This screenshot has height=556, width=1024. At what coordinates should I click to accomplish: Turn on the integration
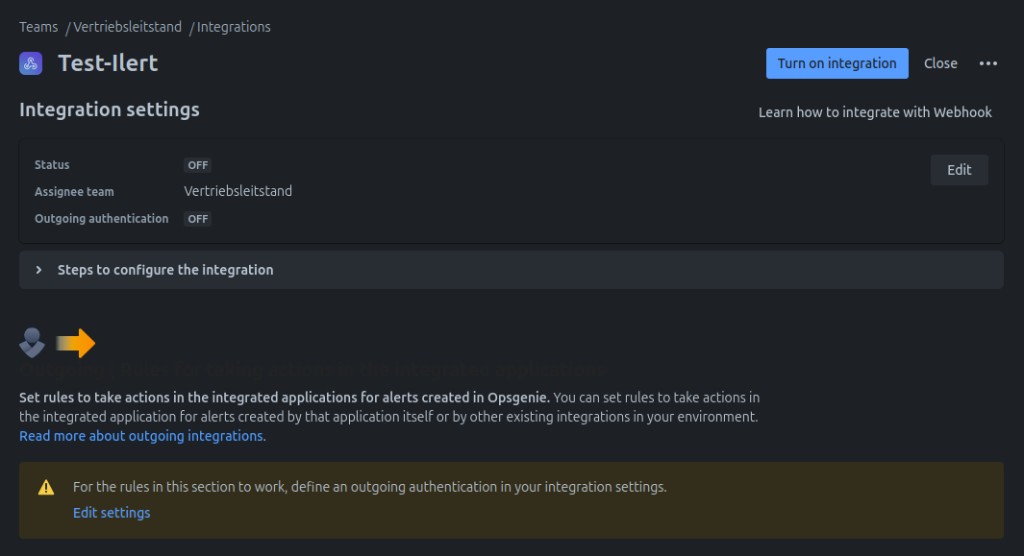point(836,63)
